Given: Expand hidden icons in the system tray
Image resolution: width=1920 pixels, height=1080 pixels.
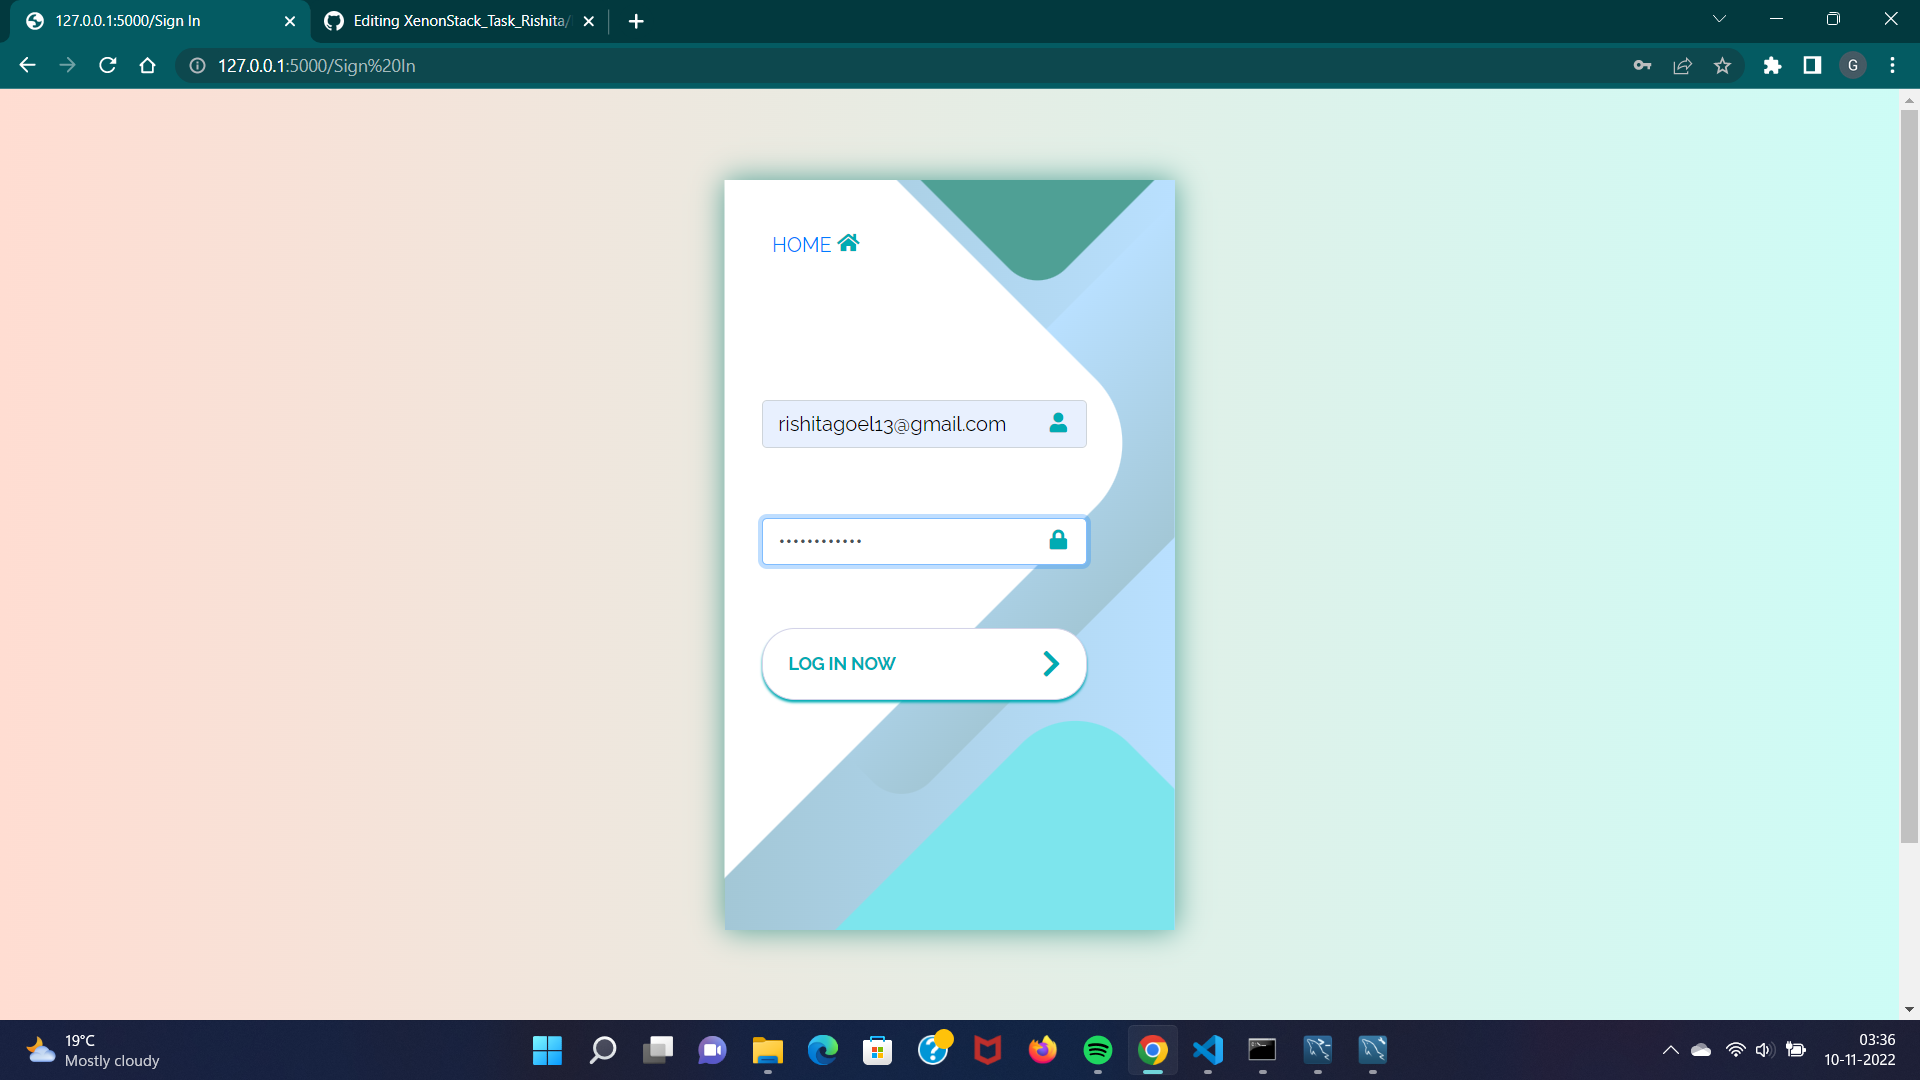Looking at the screenshot, I should [x=1669, y=1050].
